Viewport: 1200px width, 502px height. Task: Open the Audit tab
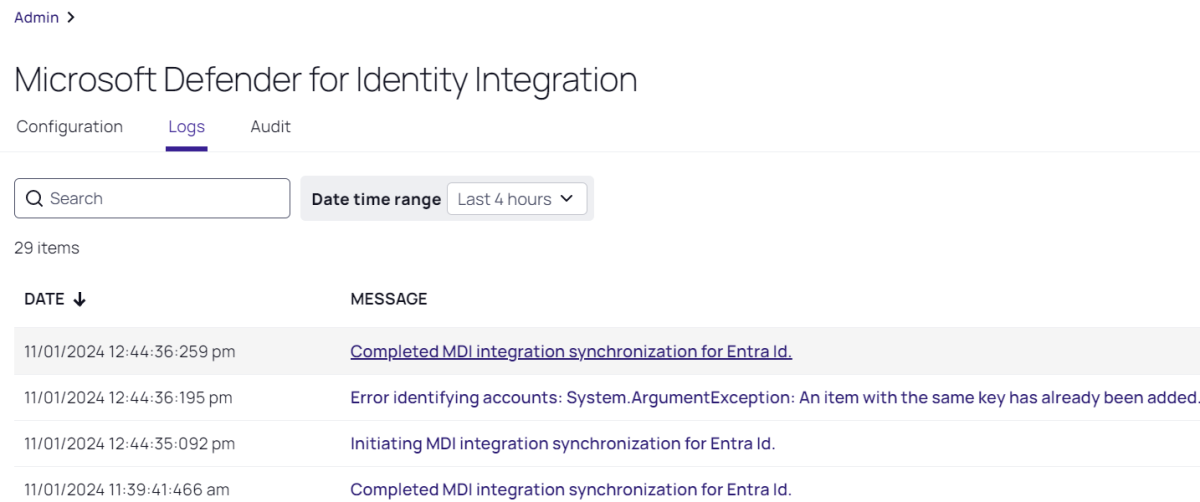[x=270, y=127]
